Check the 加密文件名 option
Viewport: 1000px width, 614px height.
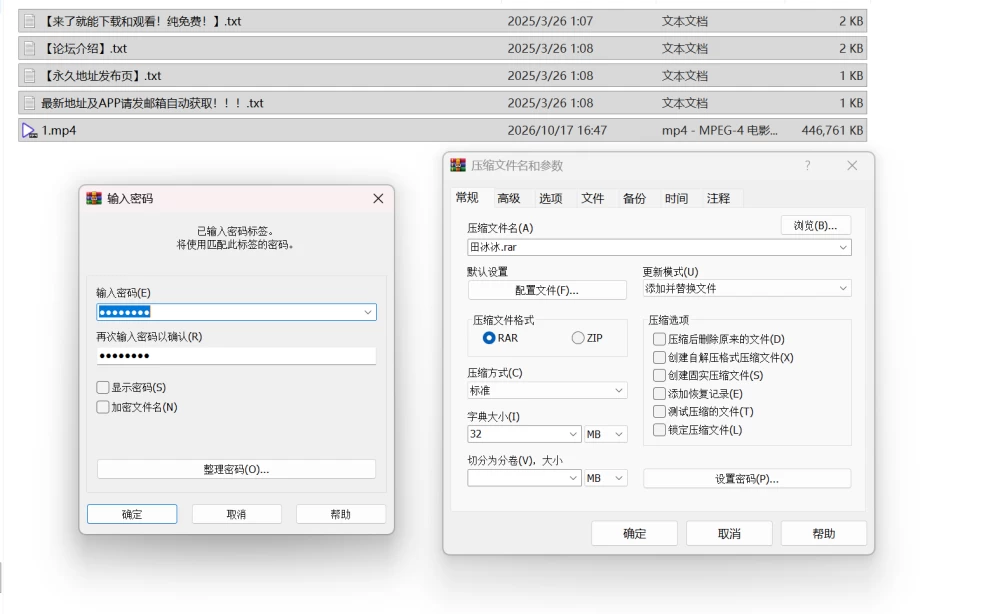(x=103, y=407)
